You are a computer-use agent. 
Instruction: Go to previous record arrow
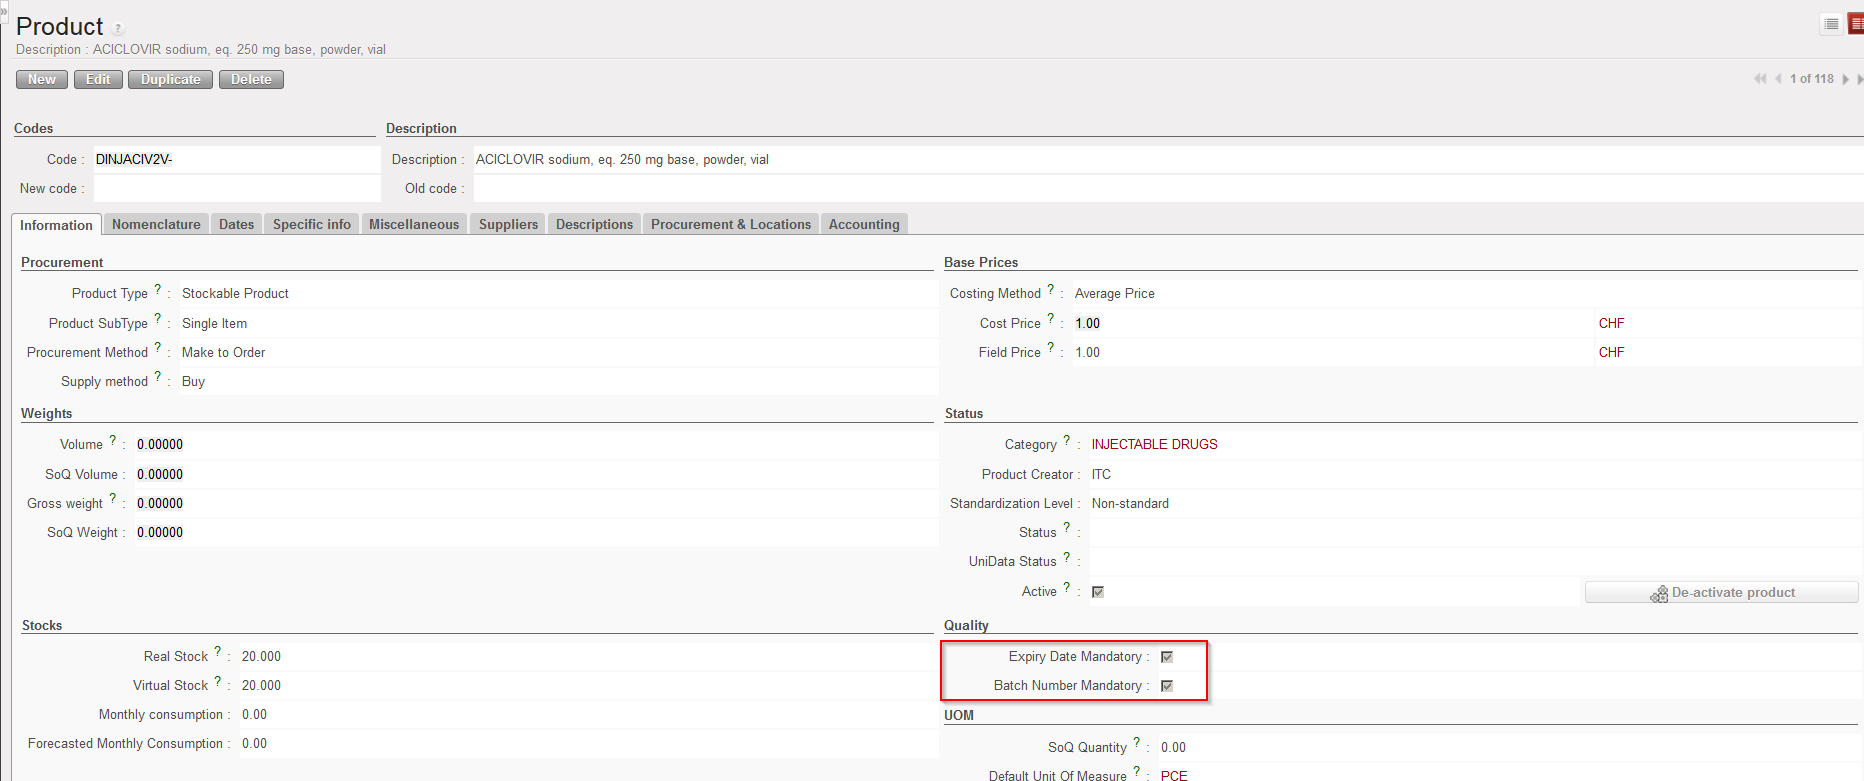1778,79
